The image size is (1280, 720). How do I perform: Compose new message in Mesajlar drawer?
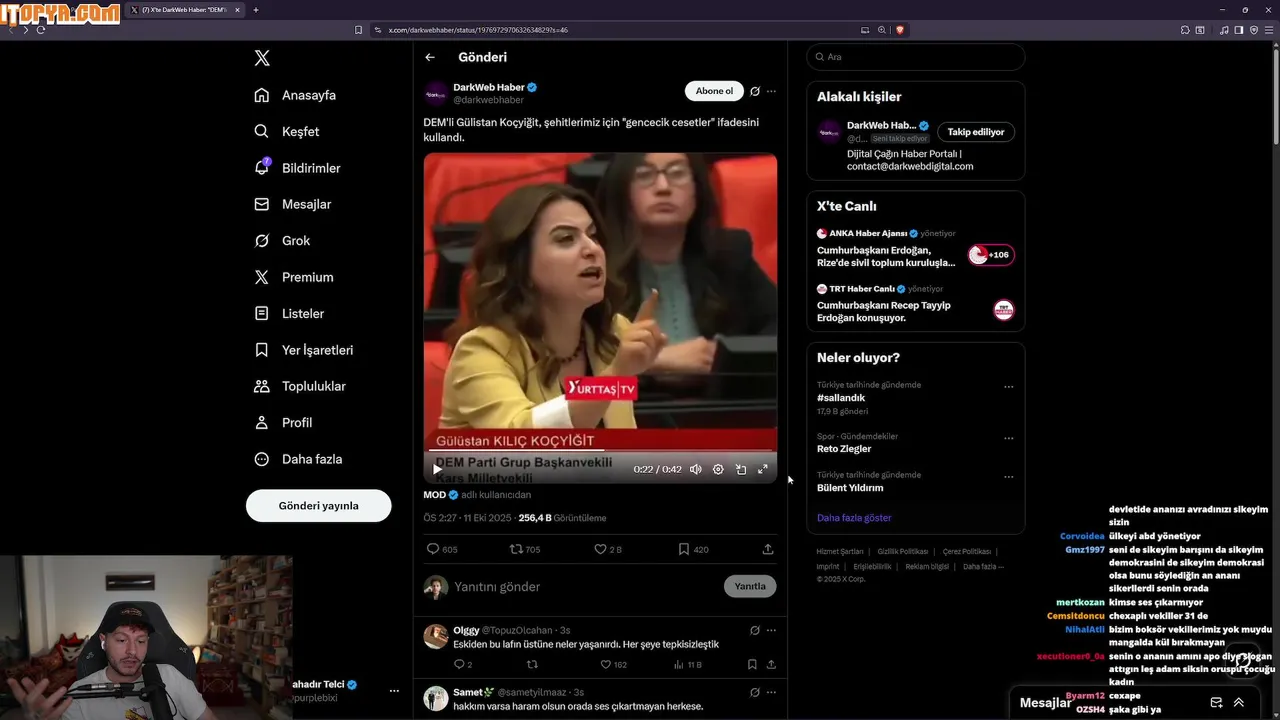click(x=1216, y=703)
